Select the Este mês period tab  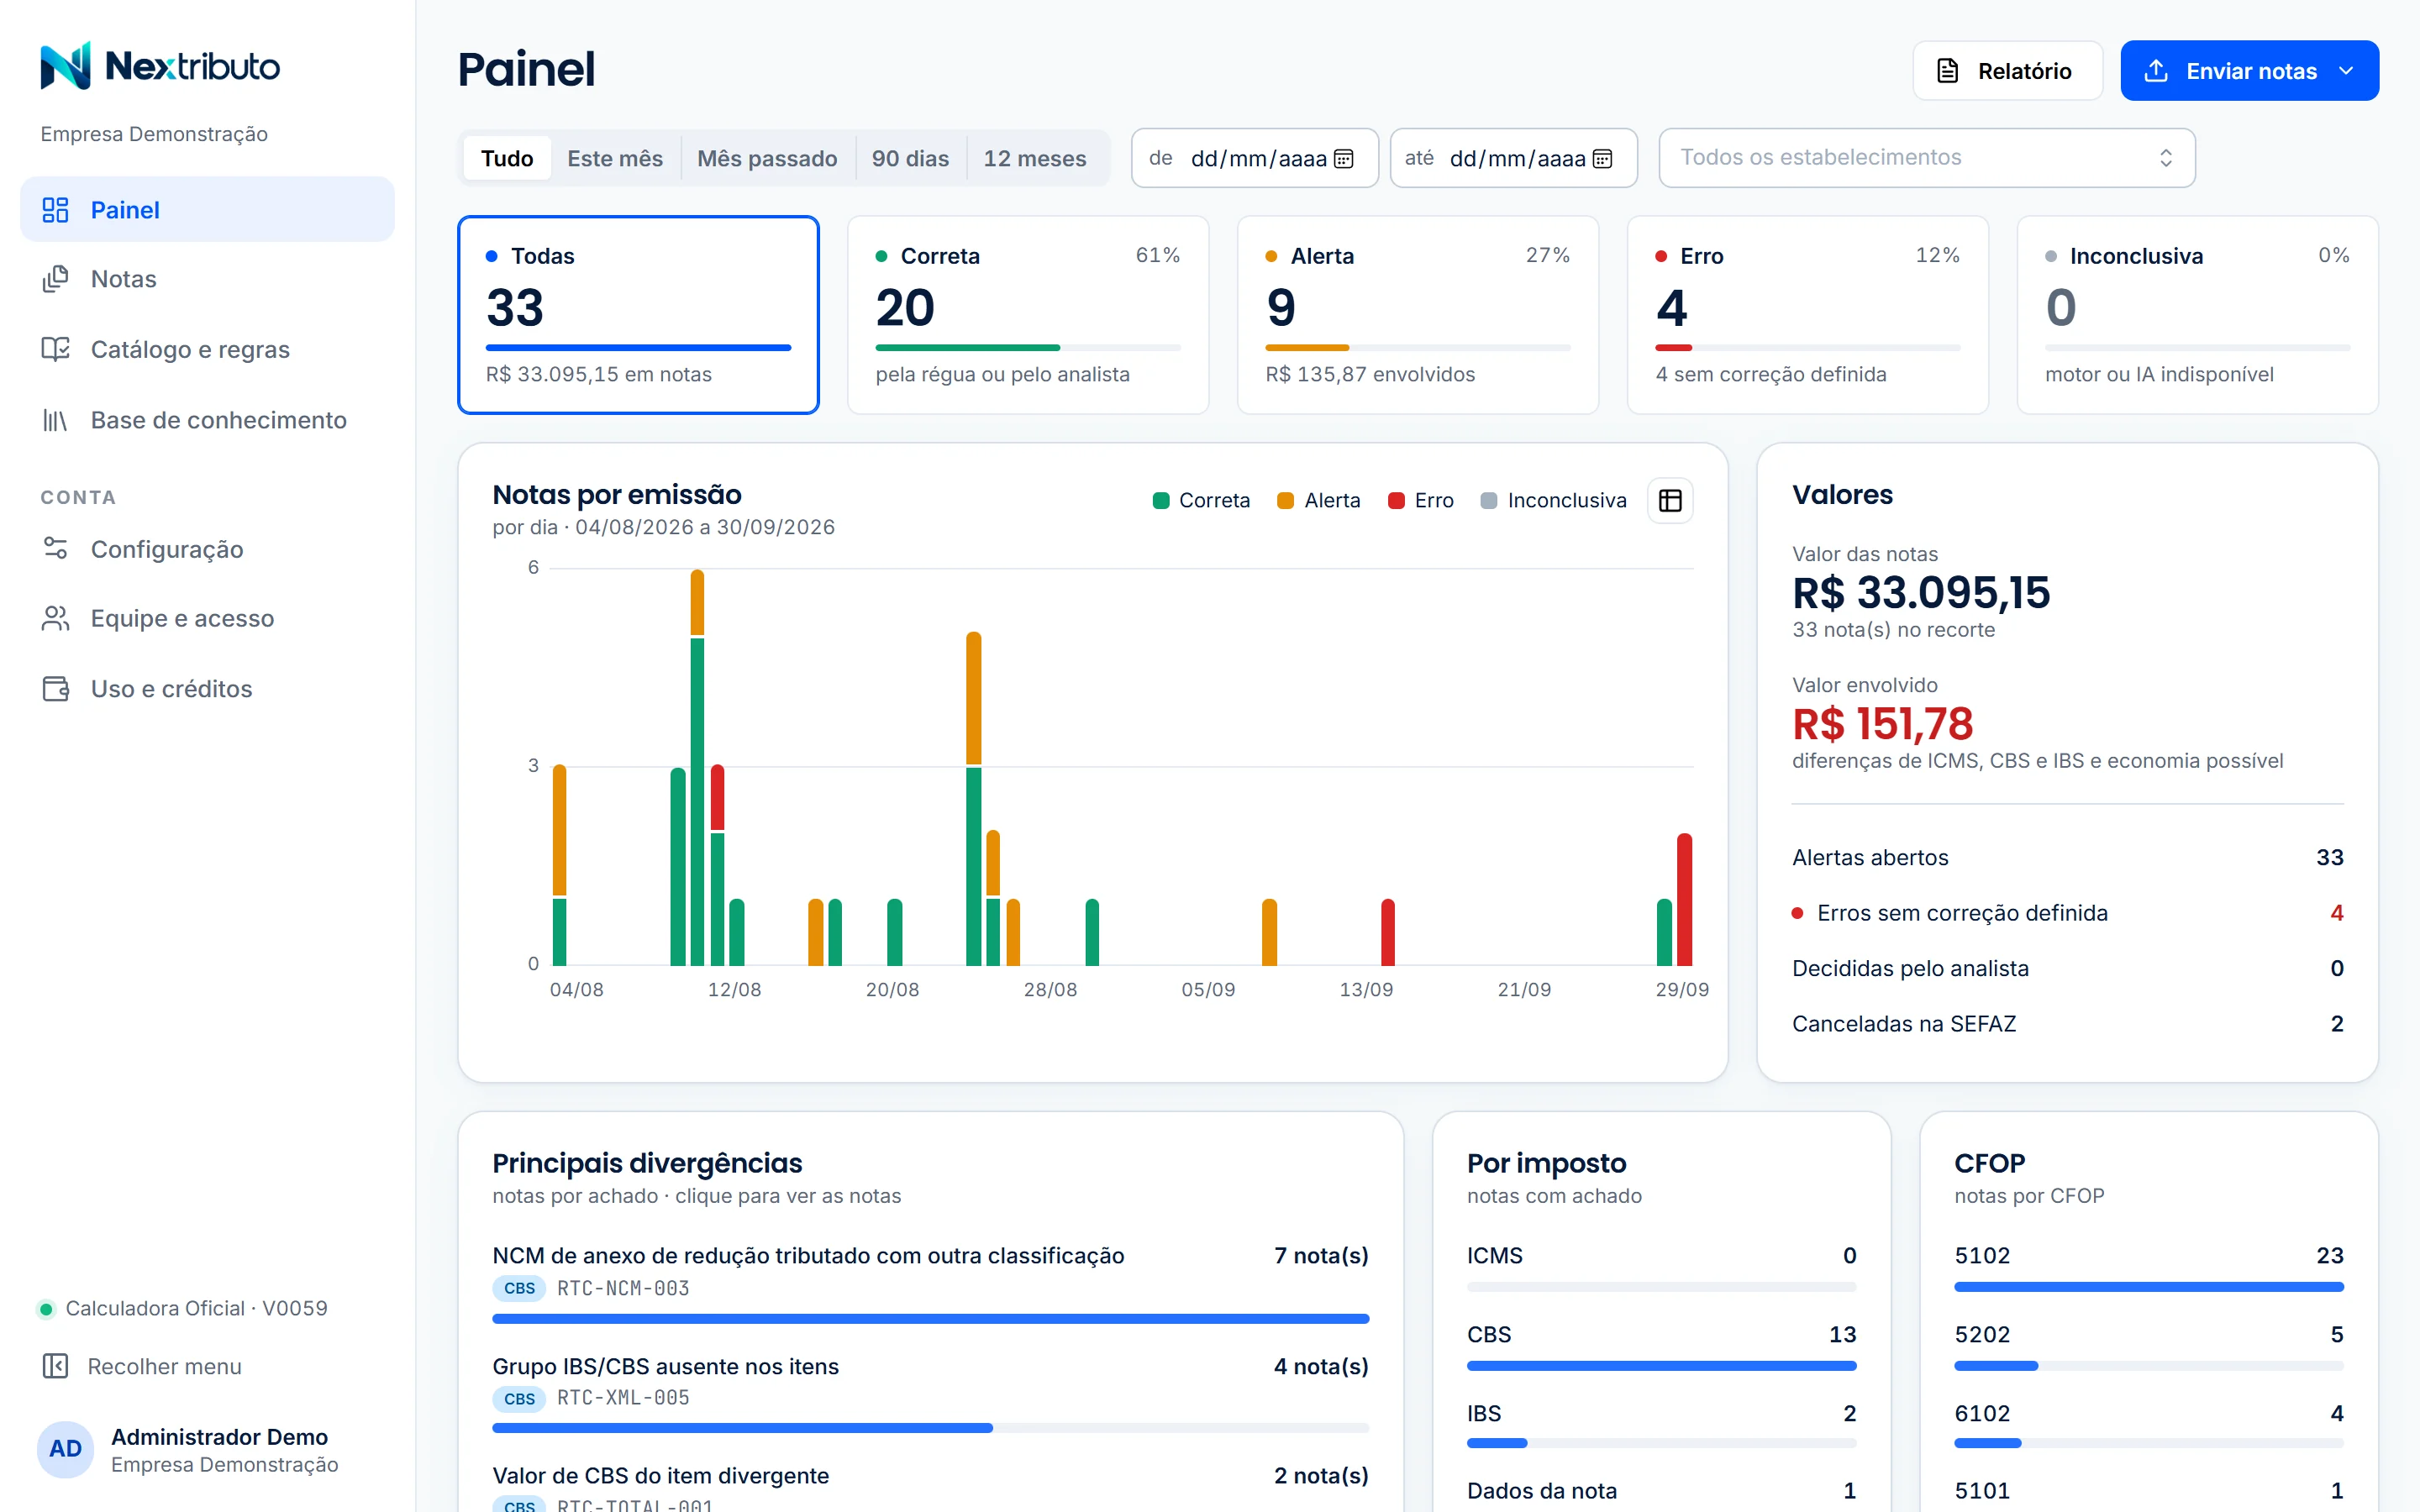[615, 158]
